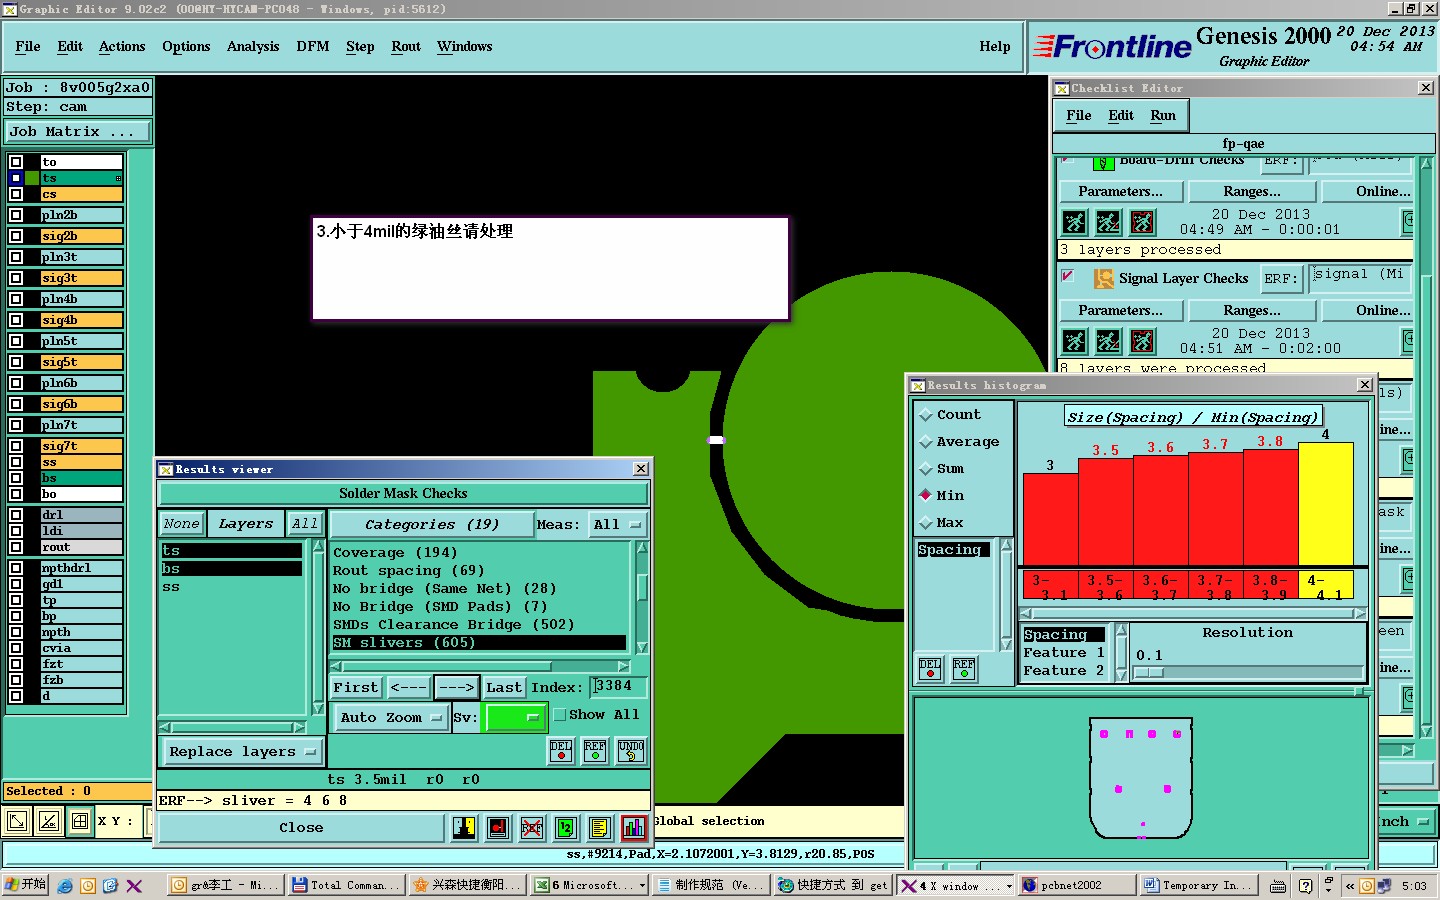Click the angle tool icon in bottom toolbar
The image size is (1440, 900).
point(49,822)
